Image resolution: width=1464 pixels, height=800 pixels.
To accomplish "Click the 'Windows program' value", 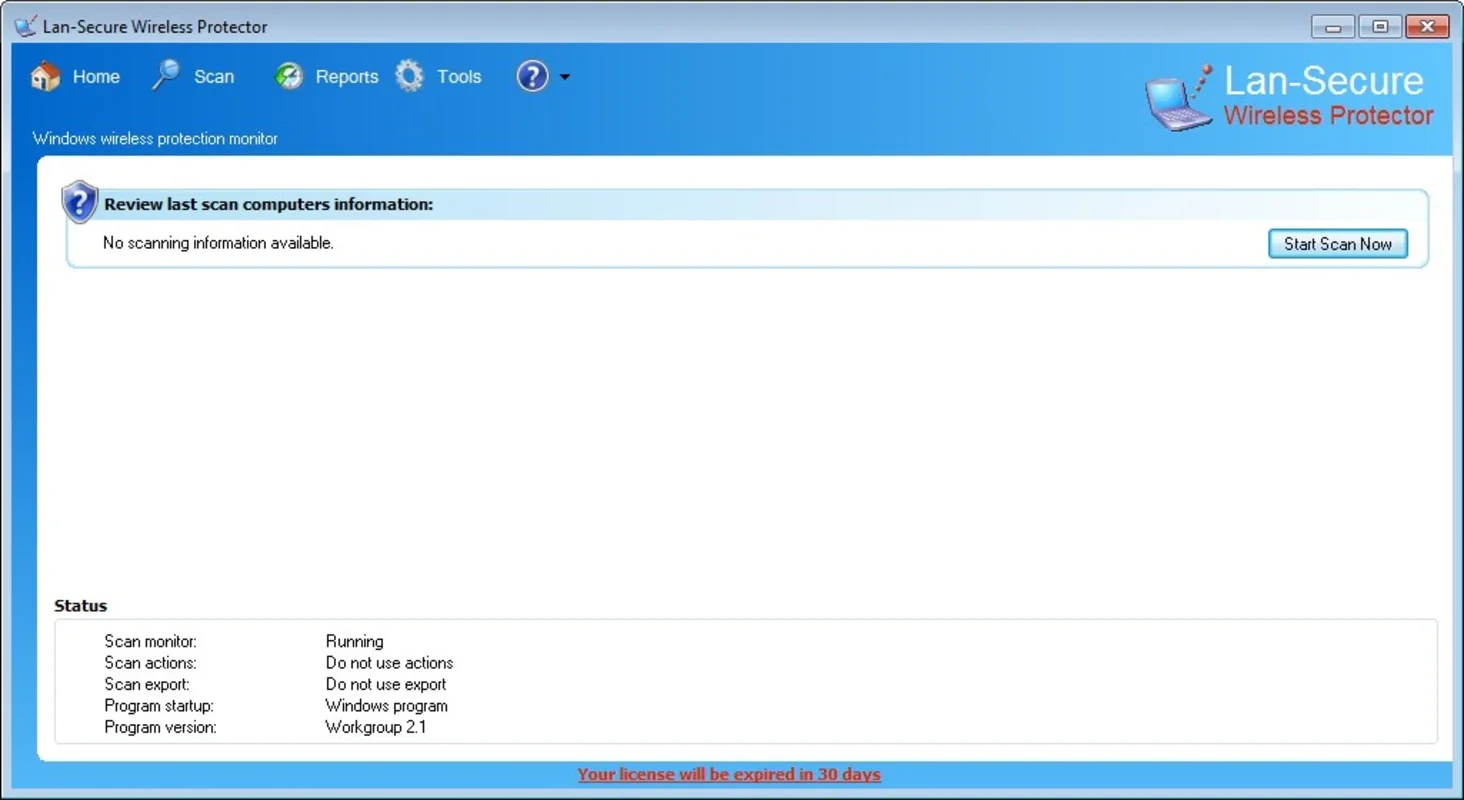I will (386, 706).
